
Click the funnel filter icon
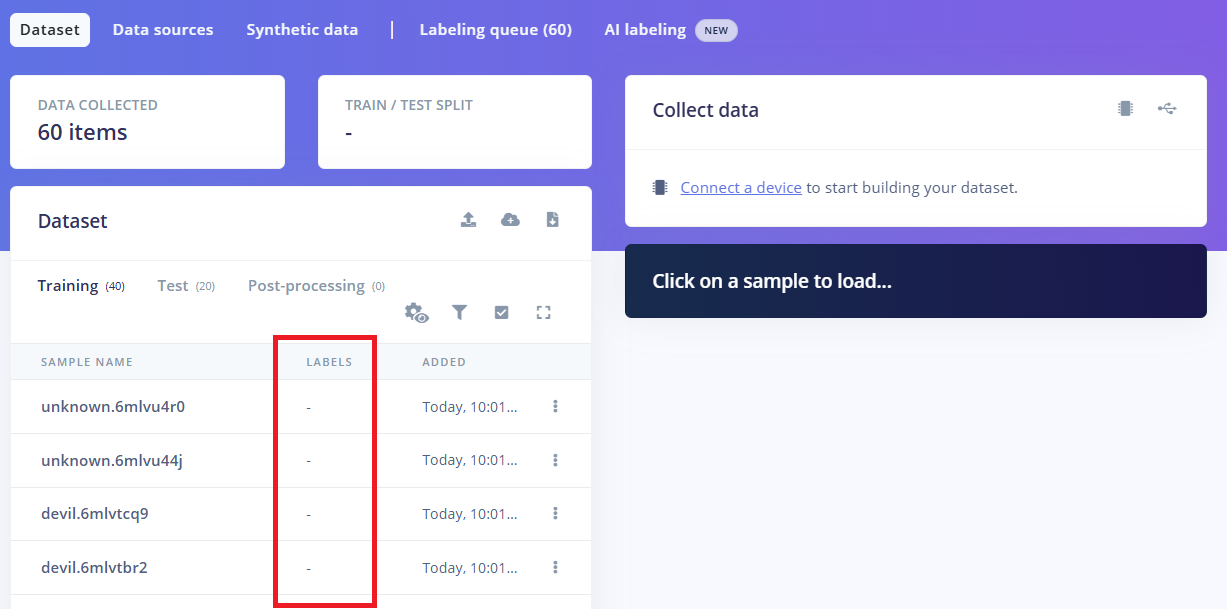point(459,313)
